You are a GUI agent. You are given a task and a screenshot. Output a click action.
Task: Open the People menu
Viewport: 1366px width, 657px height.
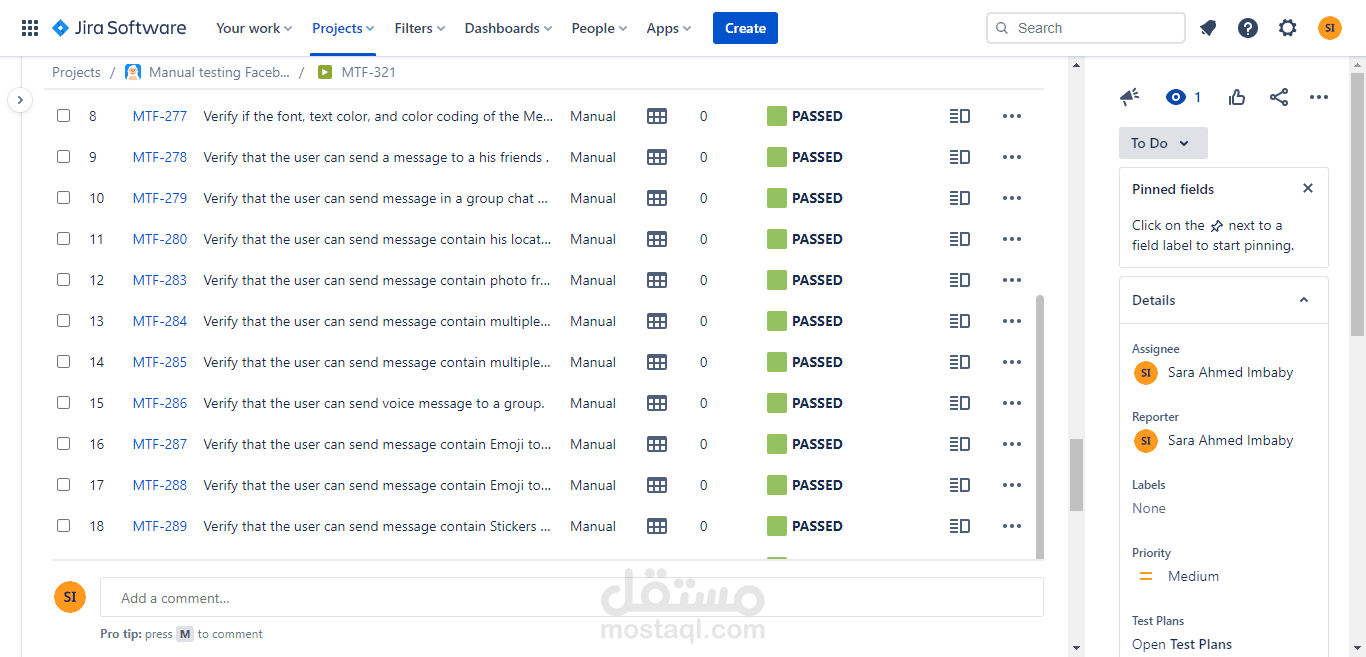[600, 28]
